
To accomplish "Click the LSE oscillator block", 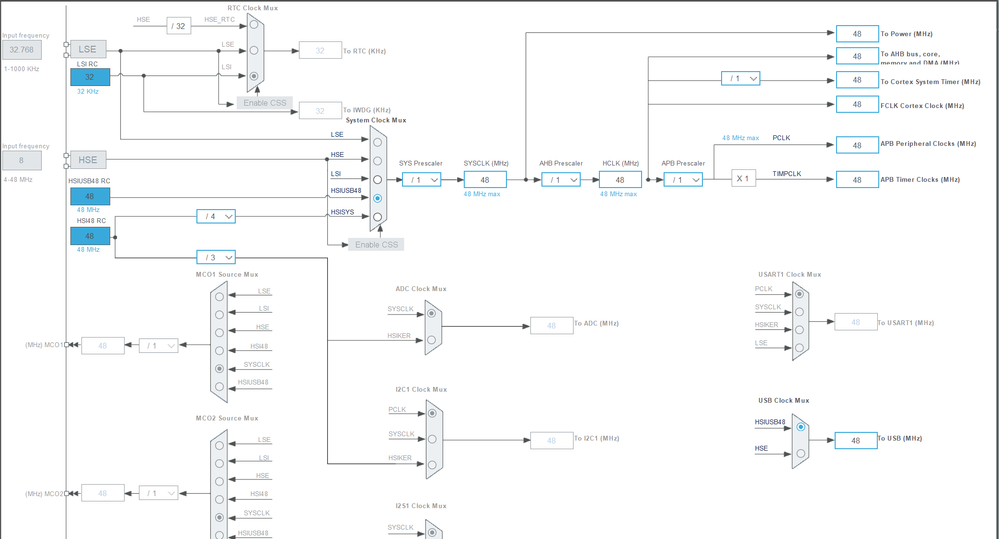I will point(87,49).
